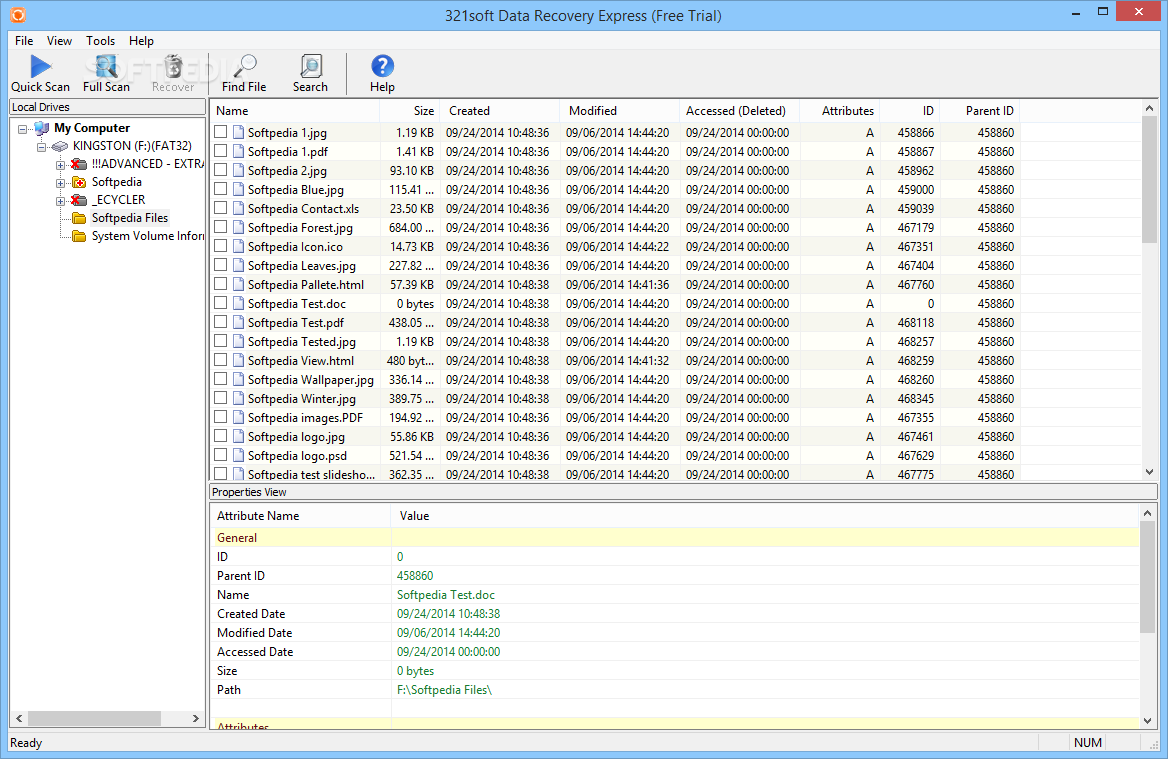Sort by the Created column header

(500, 111)
